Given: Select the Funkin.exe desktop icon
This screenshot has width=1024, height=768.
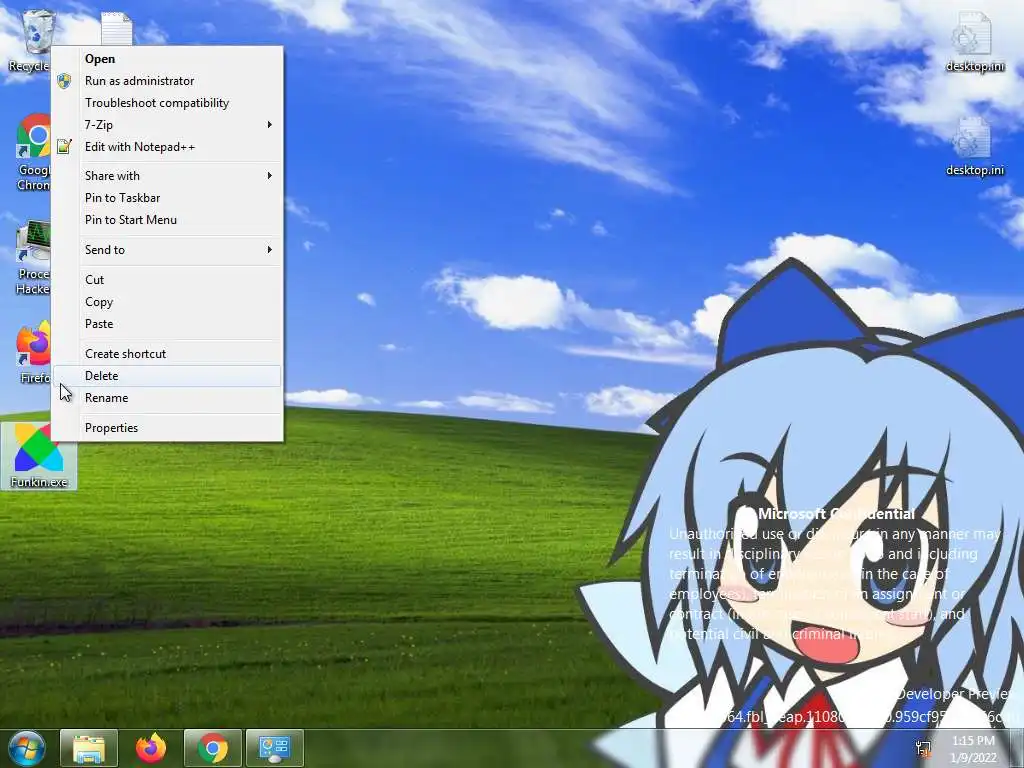Looking at the screenshot, I should [39, 456].
